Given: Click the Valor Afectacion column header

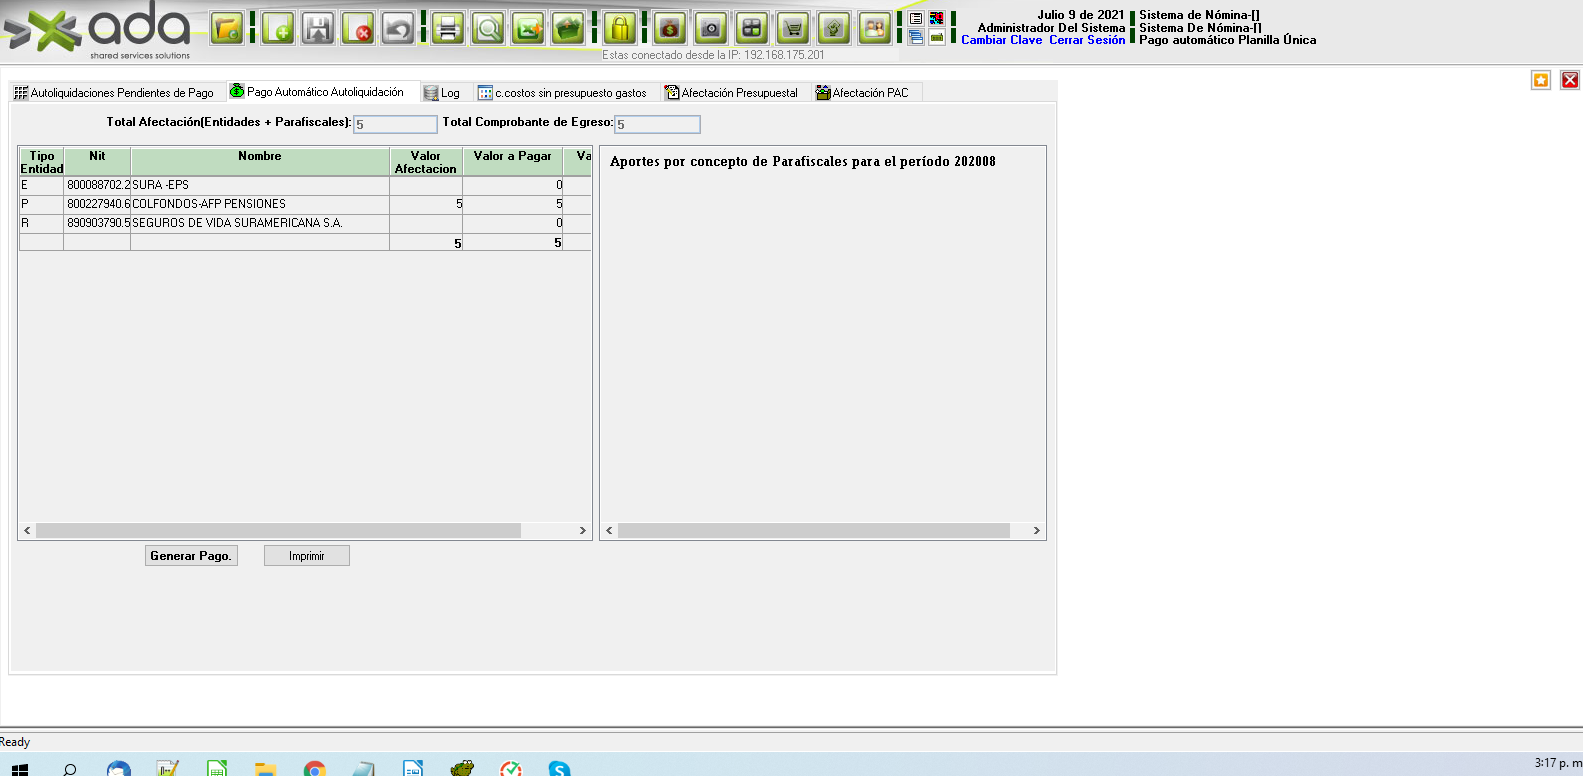Looking at the screenshot, I should (426, 162).
